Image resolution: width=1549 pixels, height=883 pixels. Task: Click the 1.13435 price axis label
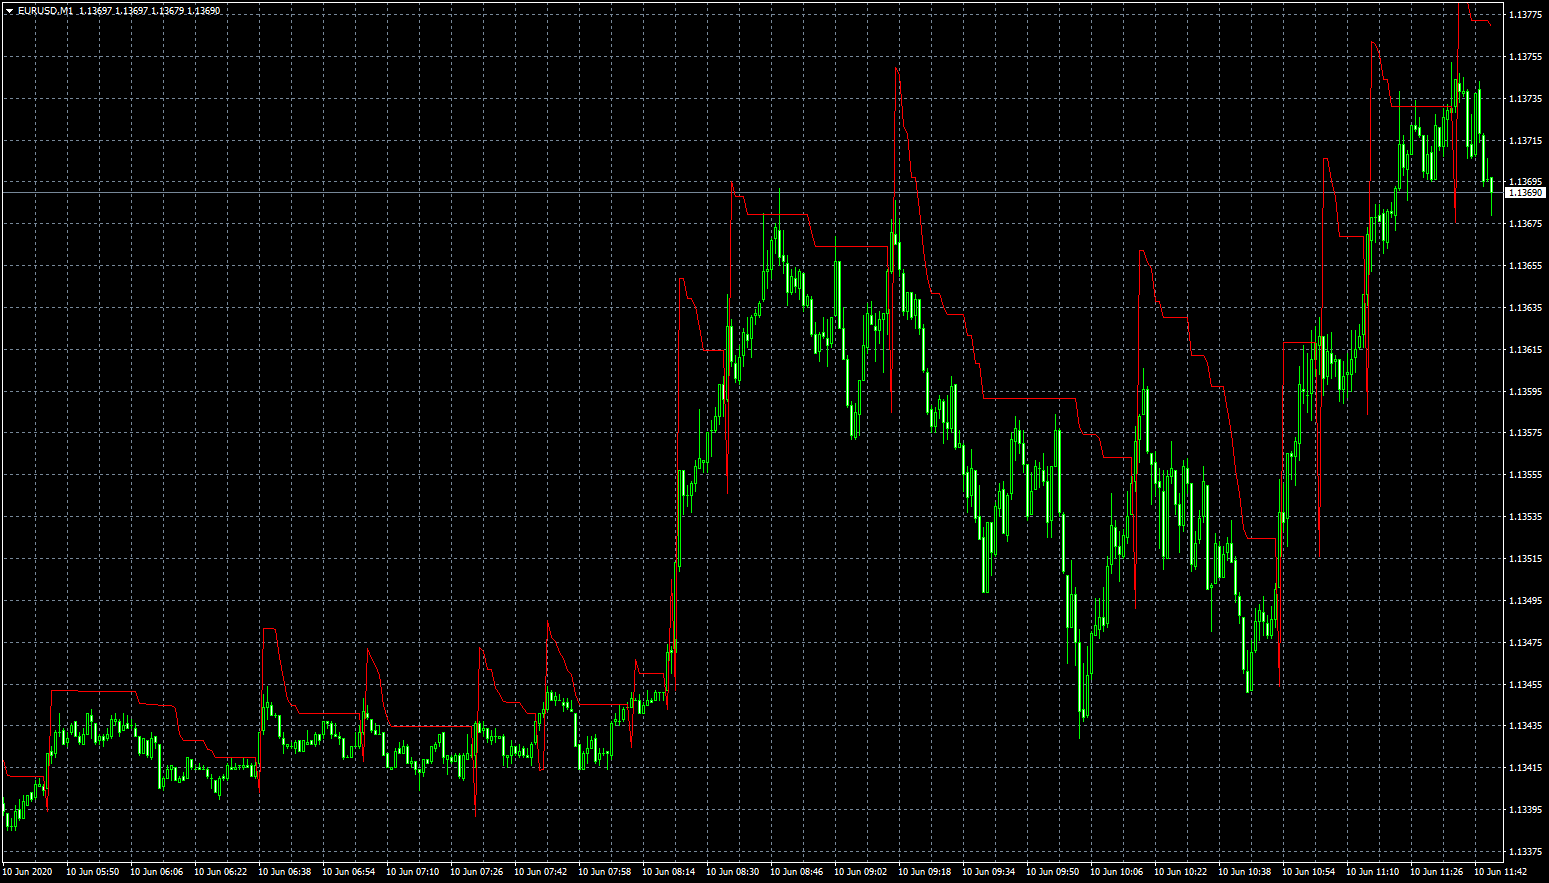coord(1525,726)
